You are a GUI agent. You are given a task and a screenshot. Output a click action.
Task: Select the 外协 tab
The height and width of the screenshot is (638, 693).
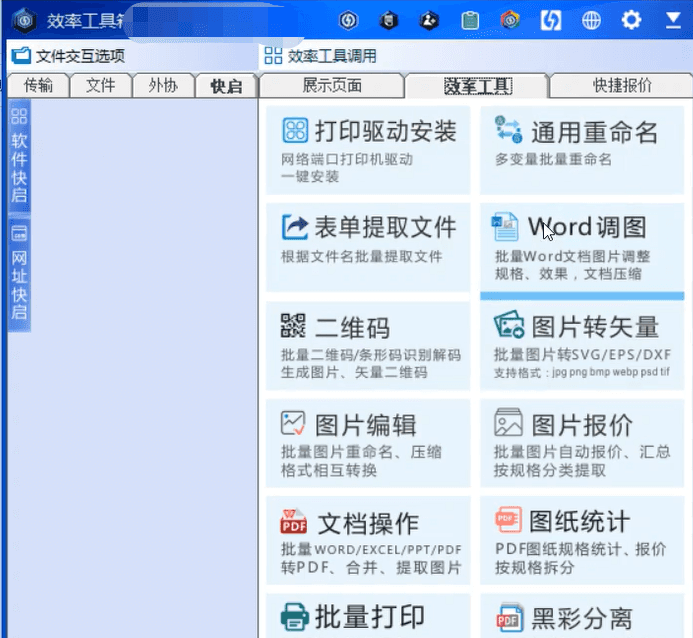coord(162,86)
